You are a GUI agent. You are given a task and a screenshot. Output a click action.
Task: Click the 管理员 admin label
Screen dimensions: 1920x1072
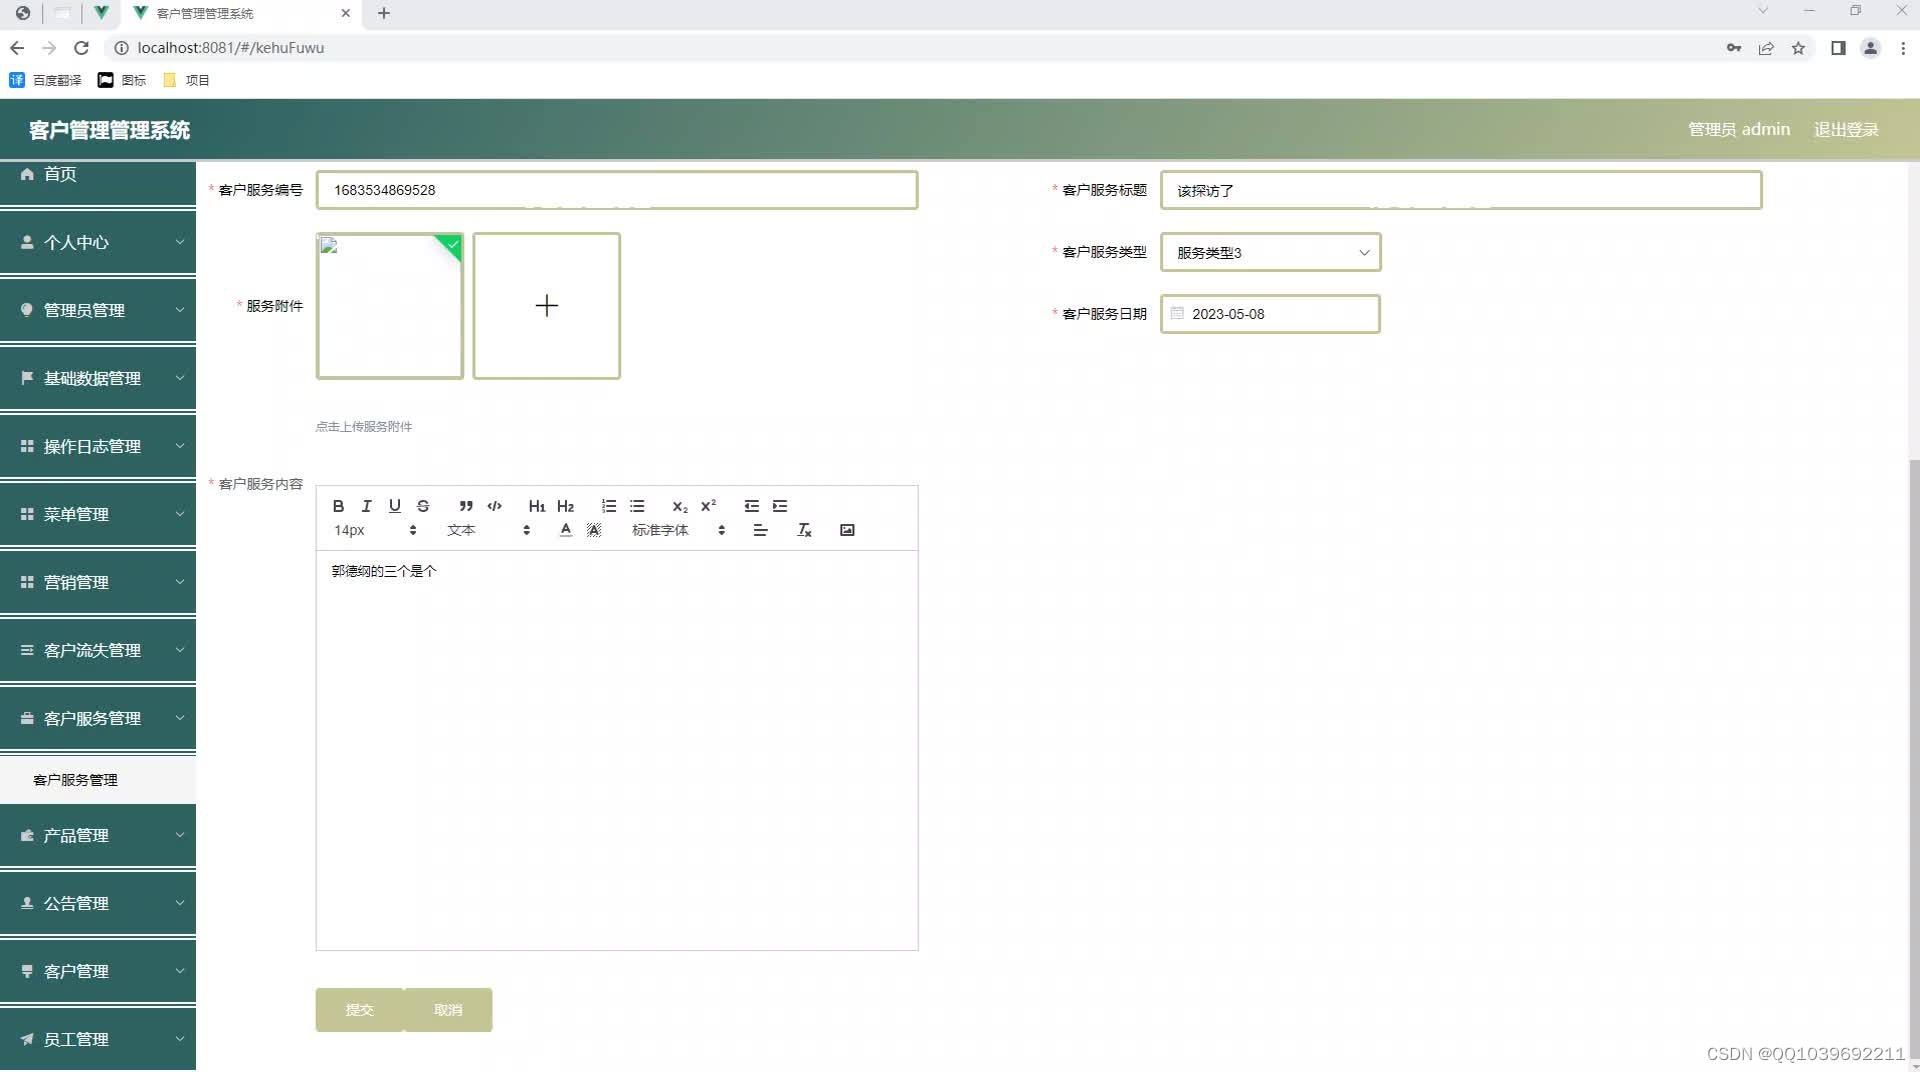[1739, 130]
